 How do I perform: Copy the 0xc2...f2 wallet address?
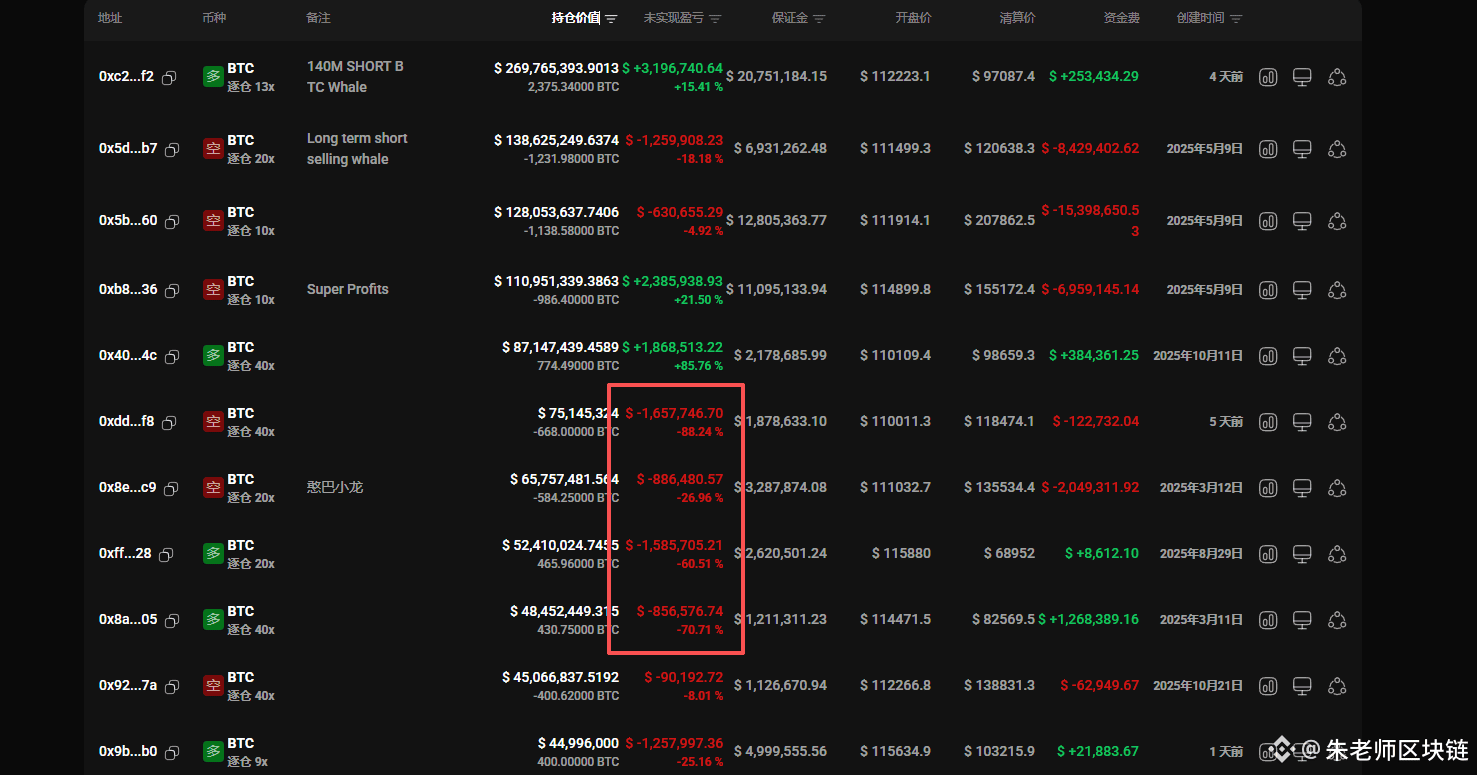[x=169, y=77]
